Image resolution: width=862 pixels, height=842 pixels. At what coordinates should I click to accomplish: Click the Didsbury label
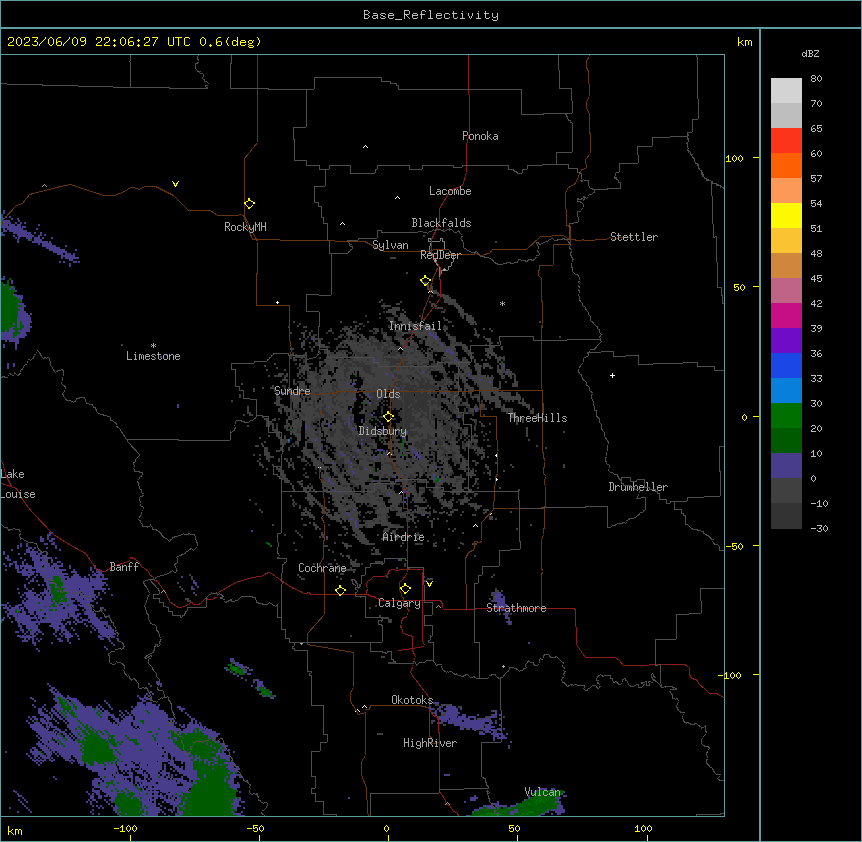pyautogui.click(x=383, y=431)
